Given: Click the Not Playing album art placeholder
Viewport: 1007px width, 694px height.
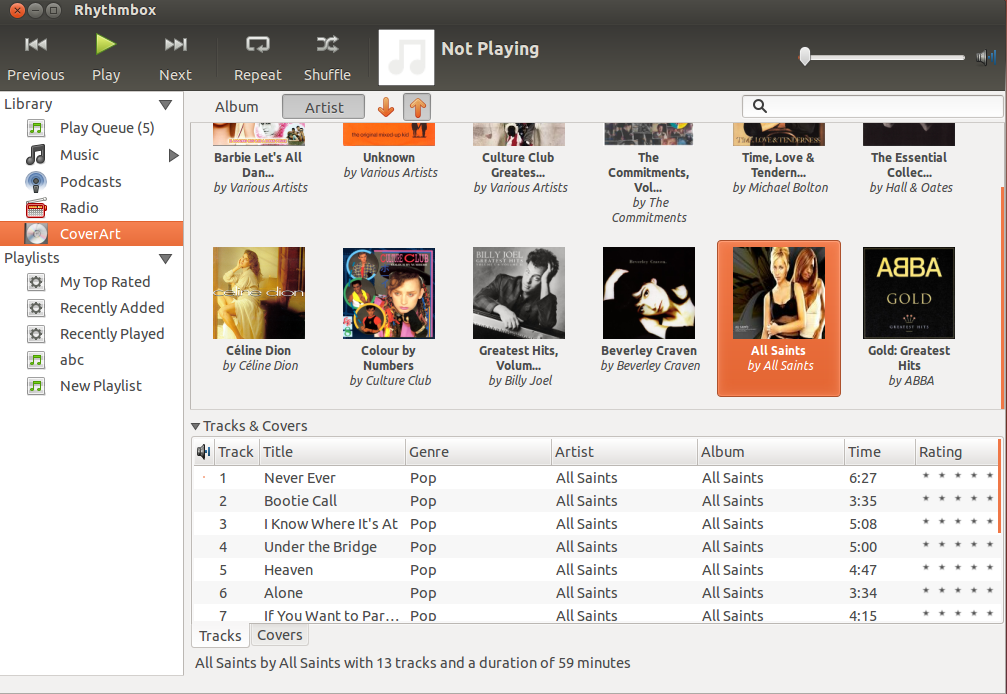Looking at the screenshot, I should (406, 57).
